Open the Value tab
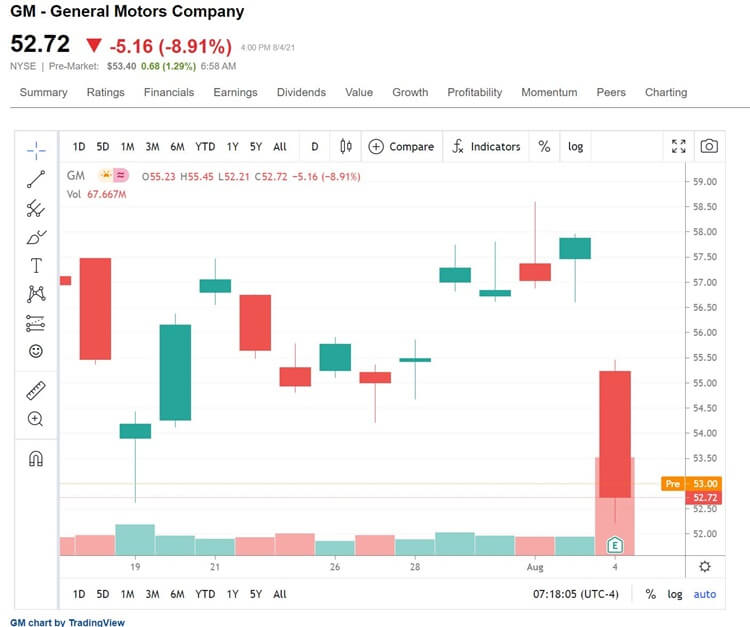The height and width of the screenshot is (627, 750). pos(359,92)
